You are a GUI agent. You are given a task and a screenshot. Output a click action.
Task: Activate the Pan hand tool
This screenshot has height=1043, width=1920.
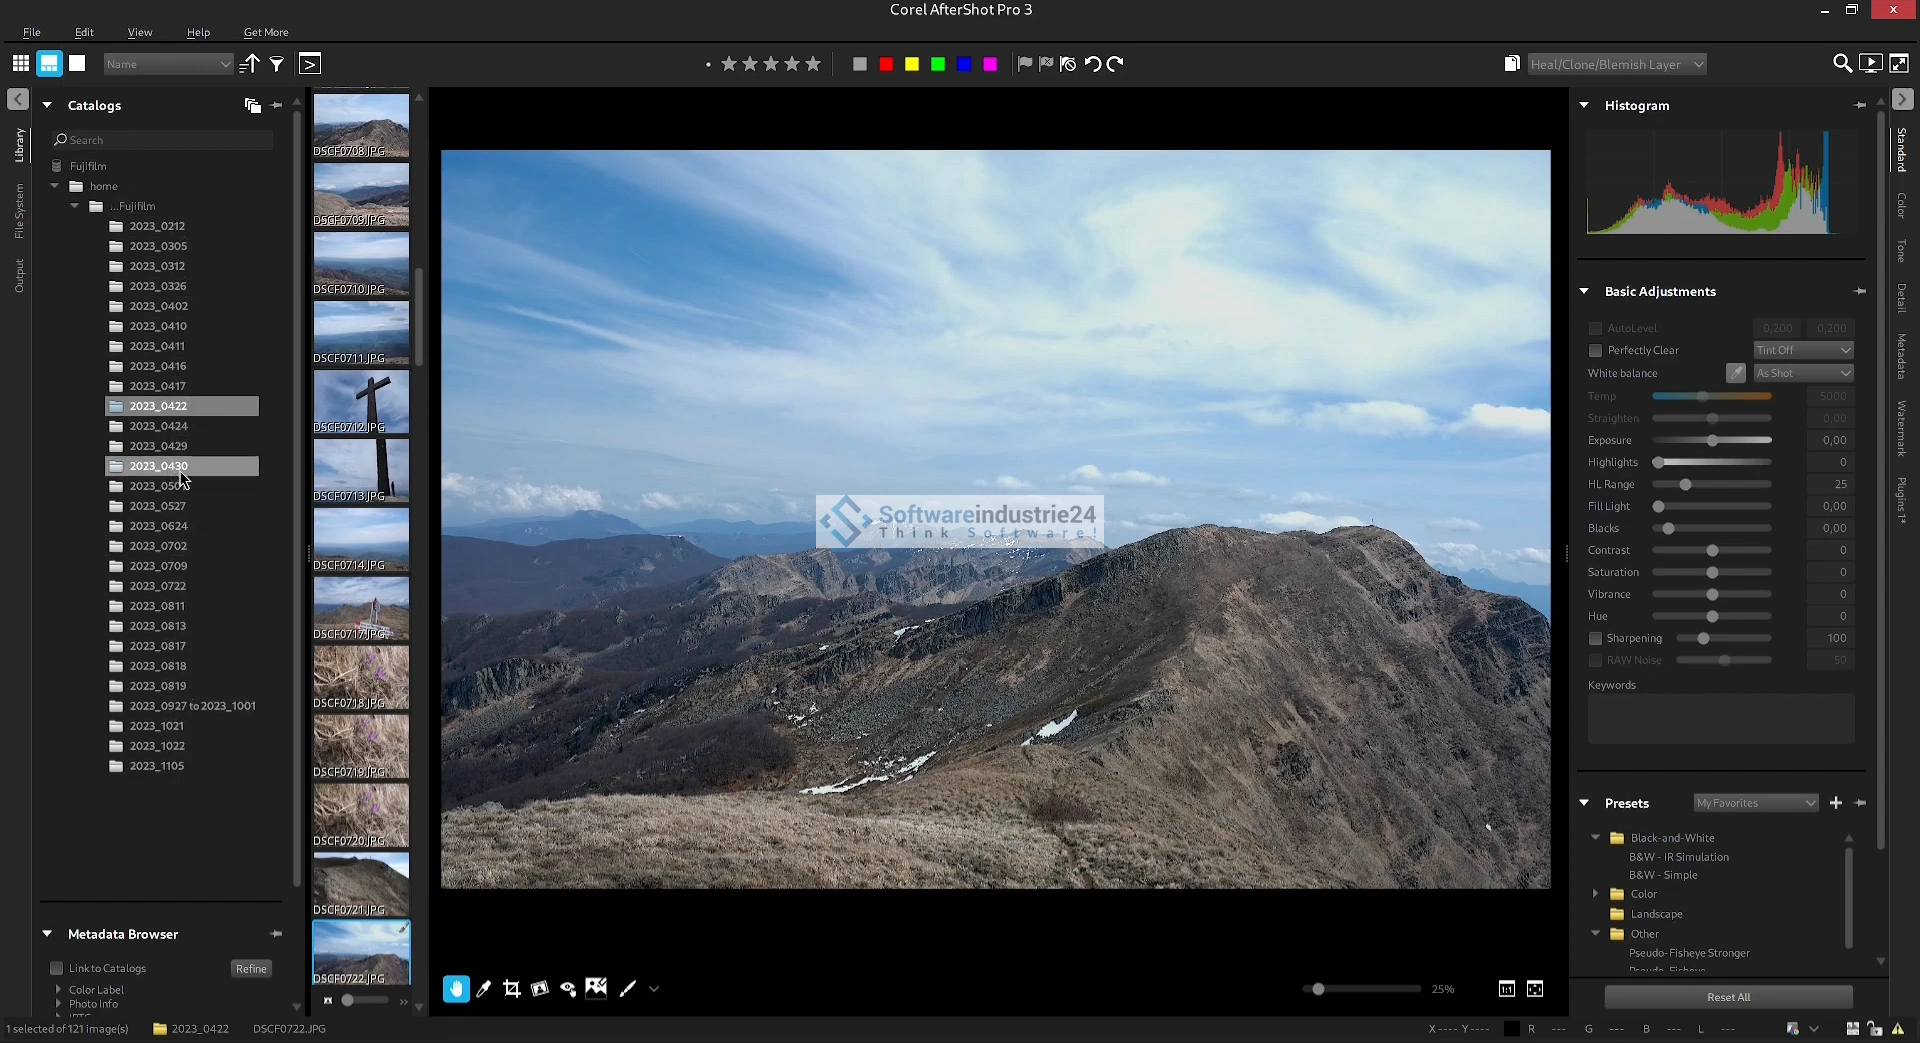point(456,989)
